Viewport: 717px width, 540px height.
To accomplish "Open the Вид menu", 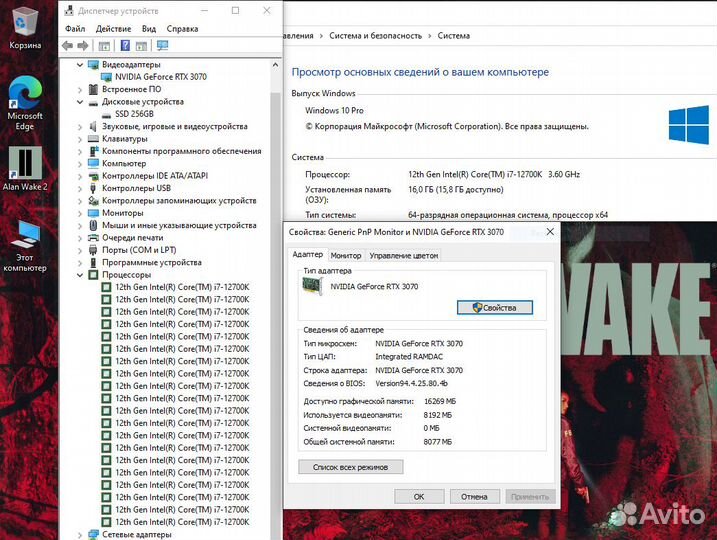I will coord(149,29).
